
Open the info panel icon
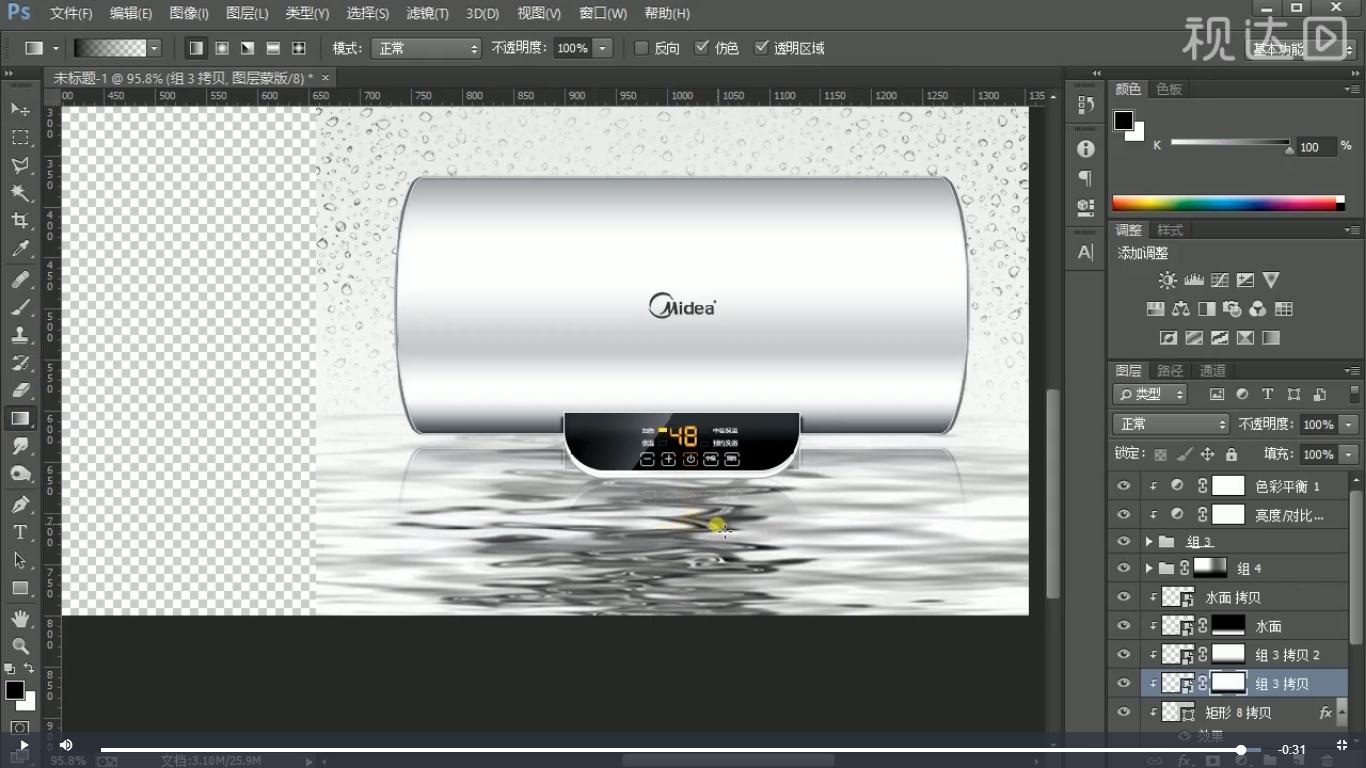coord(1086,149)
